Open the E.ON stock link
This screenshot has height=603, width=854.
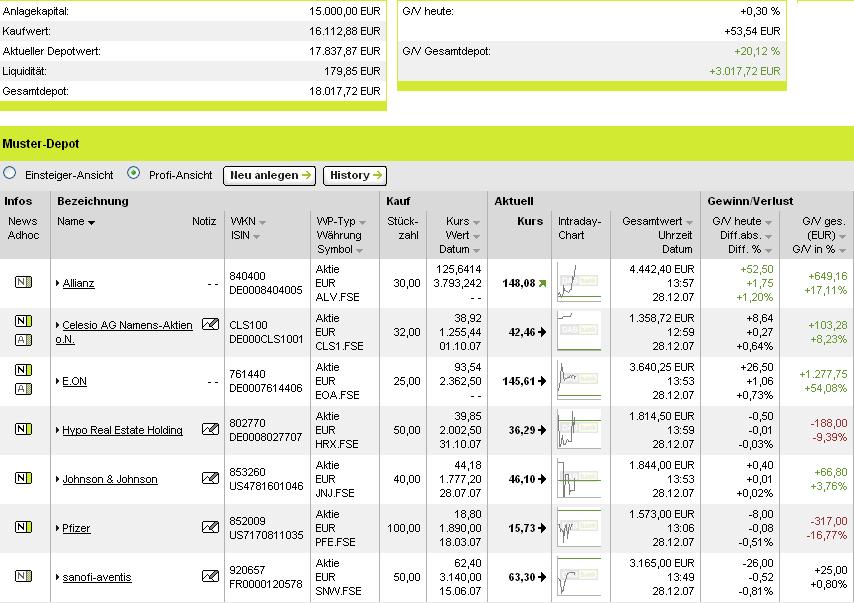click(x=75, y=381)
